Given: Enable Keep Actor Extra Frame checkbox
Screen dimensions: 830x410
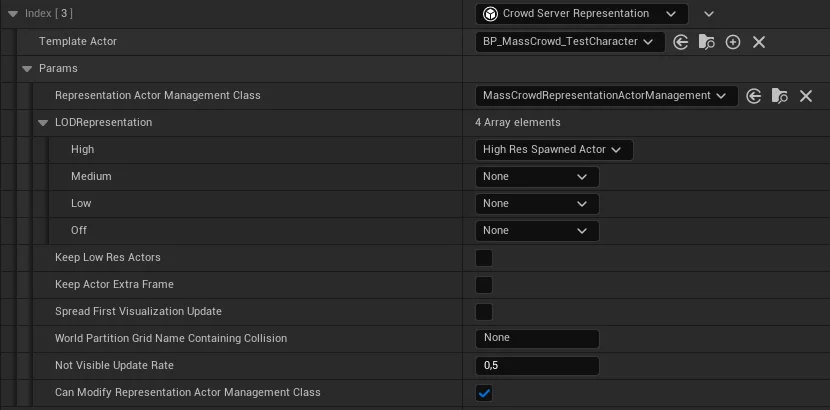Looking at the screenshot, I should tap(484, 285).
